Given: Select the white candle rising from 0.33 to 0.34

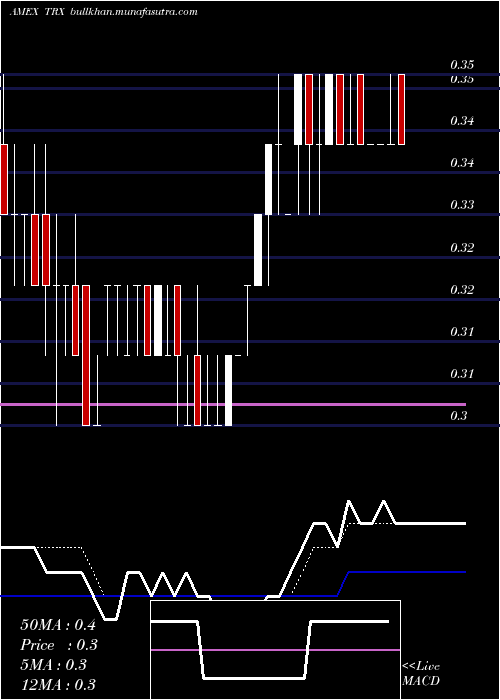Looking at the screenshot, I should coord(268,179).
